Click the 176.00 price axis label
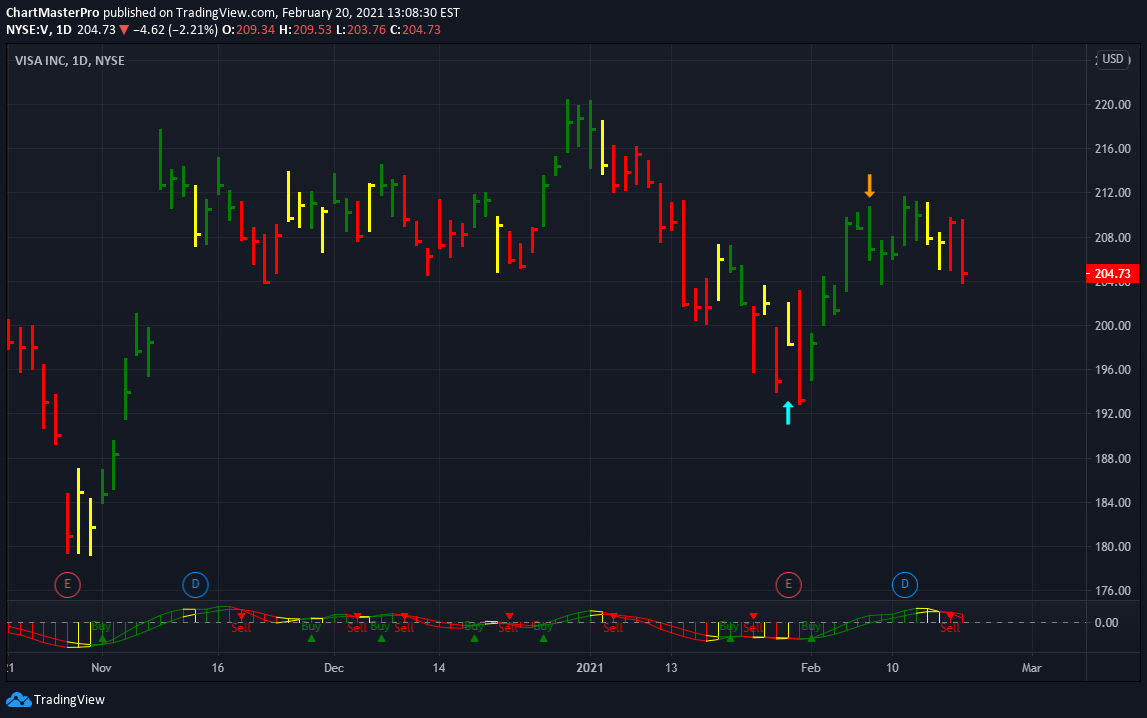The image size is (1147, 718). [1113, 591]
